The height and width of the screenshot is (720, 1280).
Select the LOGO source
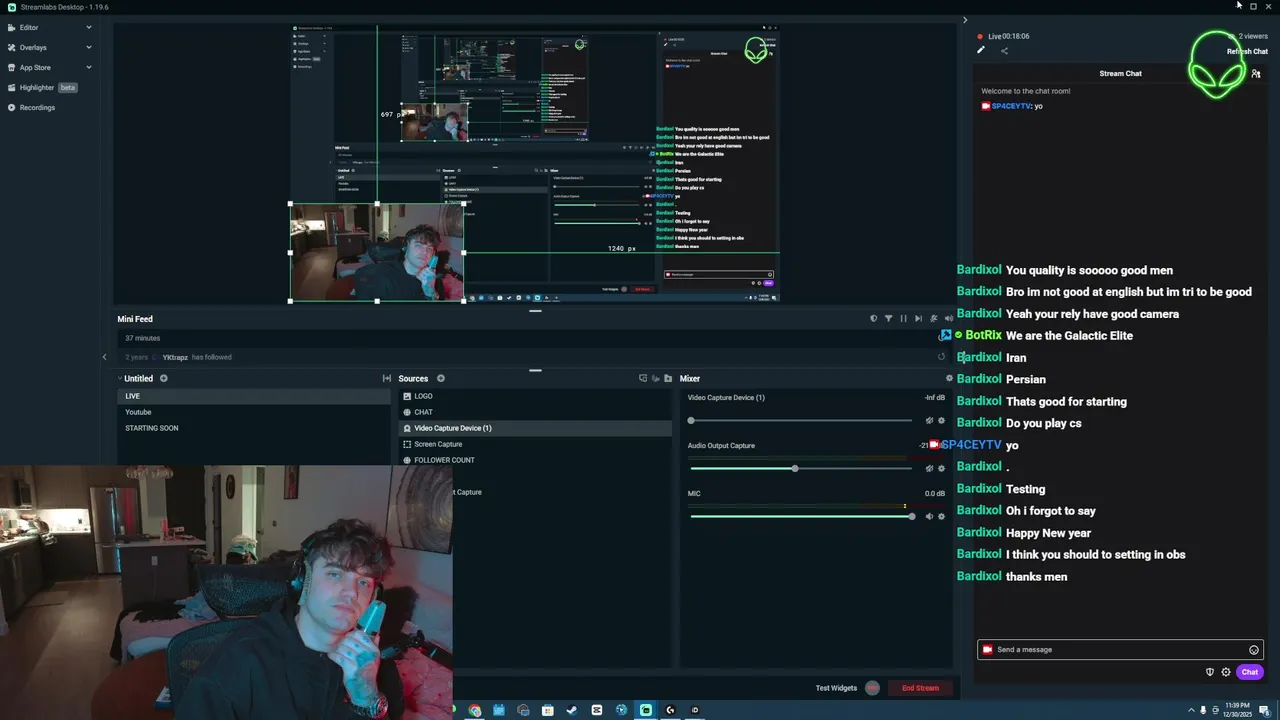coord(536,396)
